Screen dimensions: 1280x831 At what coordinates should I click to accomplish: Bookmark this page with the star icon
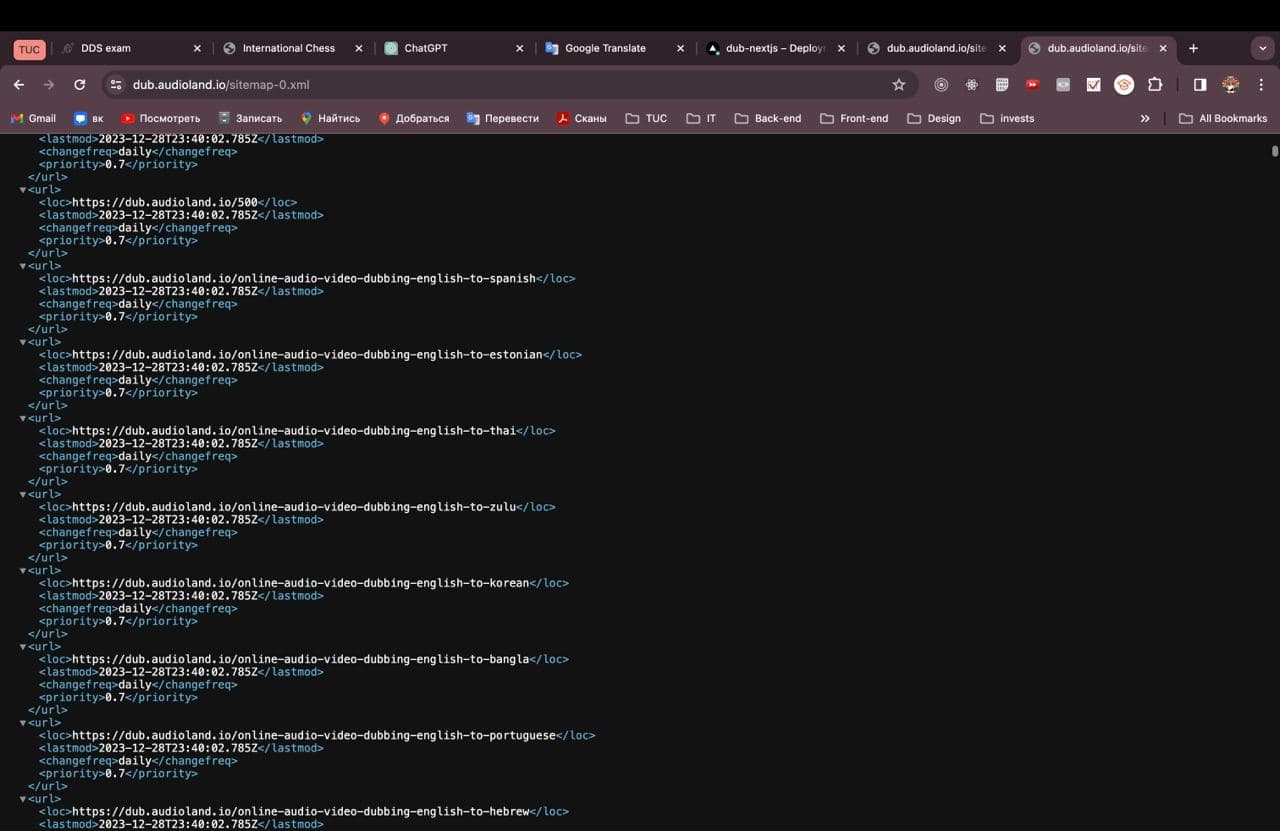pyautogui.click(x=899, y=85)
